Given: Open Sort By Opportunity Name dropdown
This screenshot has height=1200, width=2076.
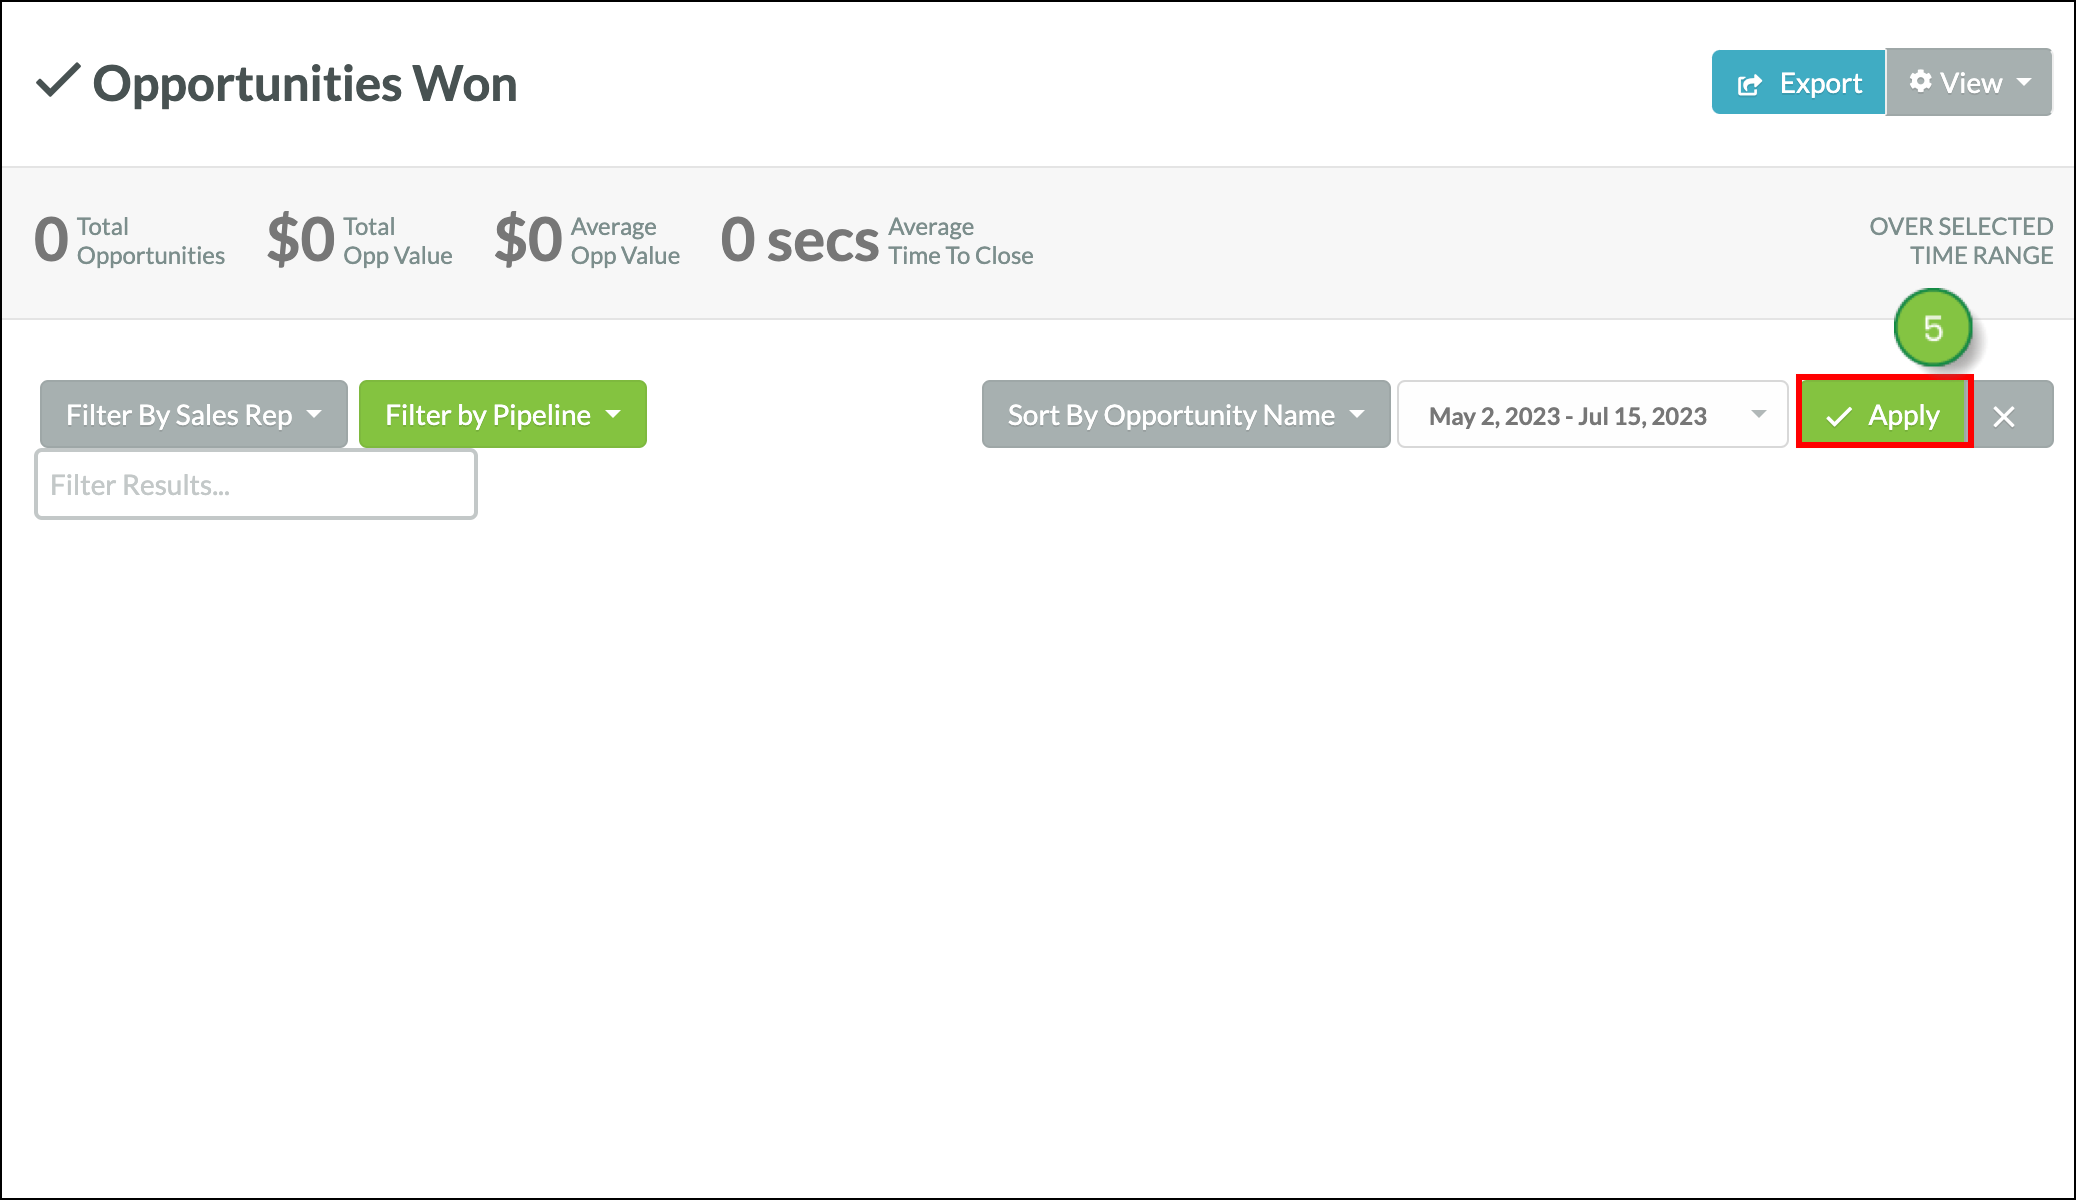Looking at the screenshot, I should [x=1186, y=414].
